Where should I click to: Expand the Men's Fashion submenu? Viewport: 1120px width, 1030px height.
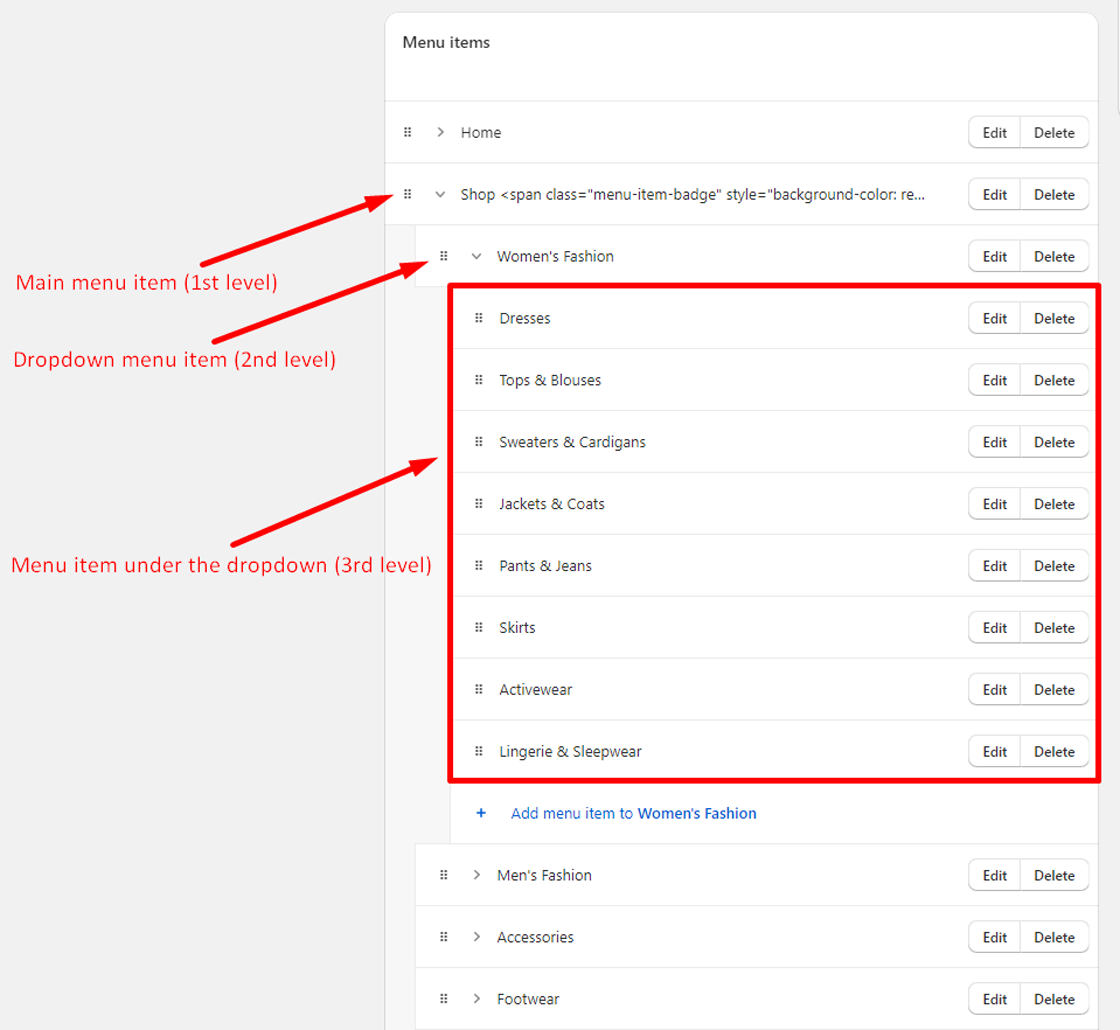[476, 875]
